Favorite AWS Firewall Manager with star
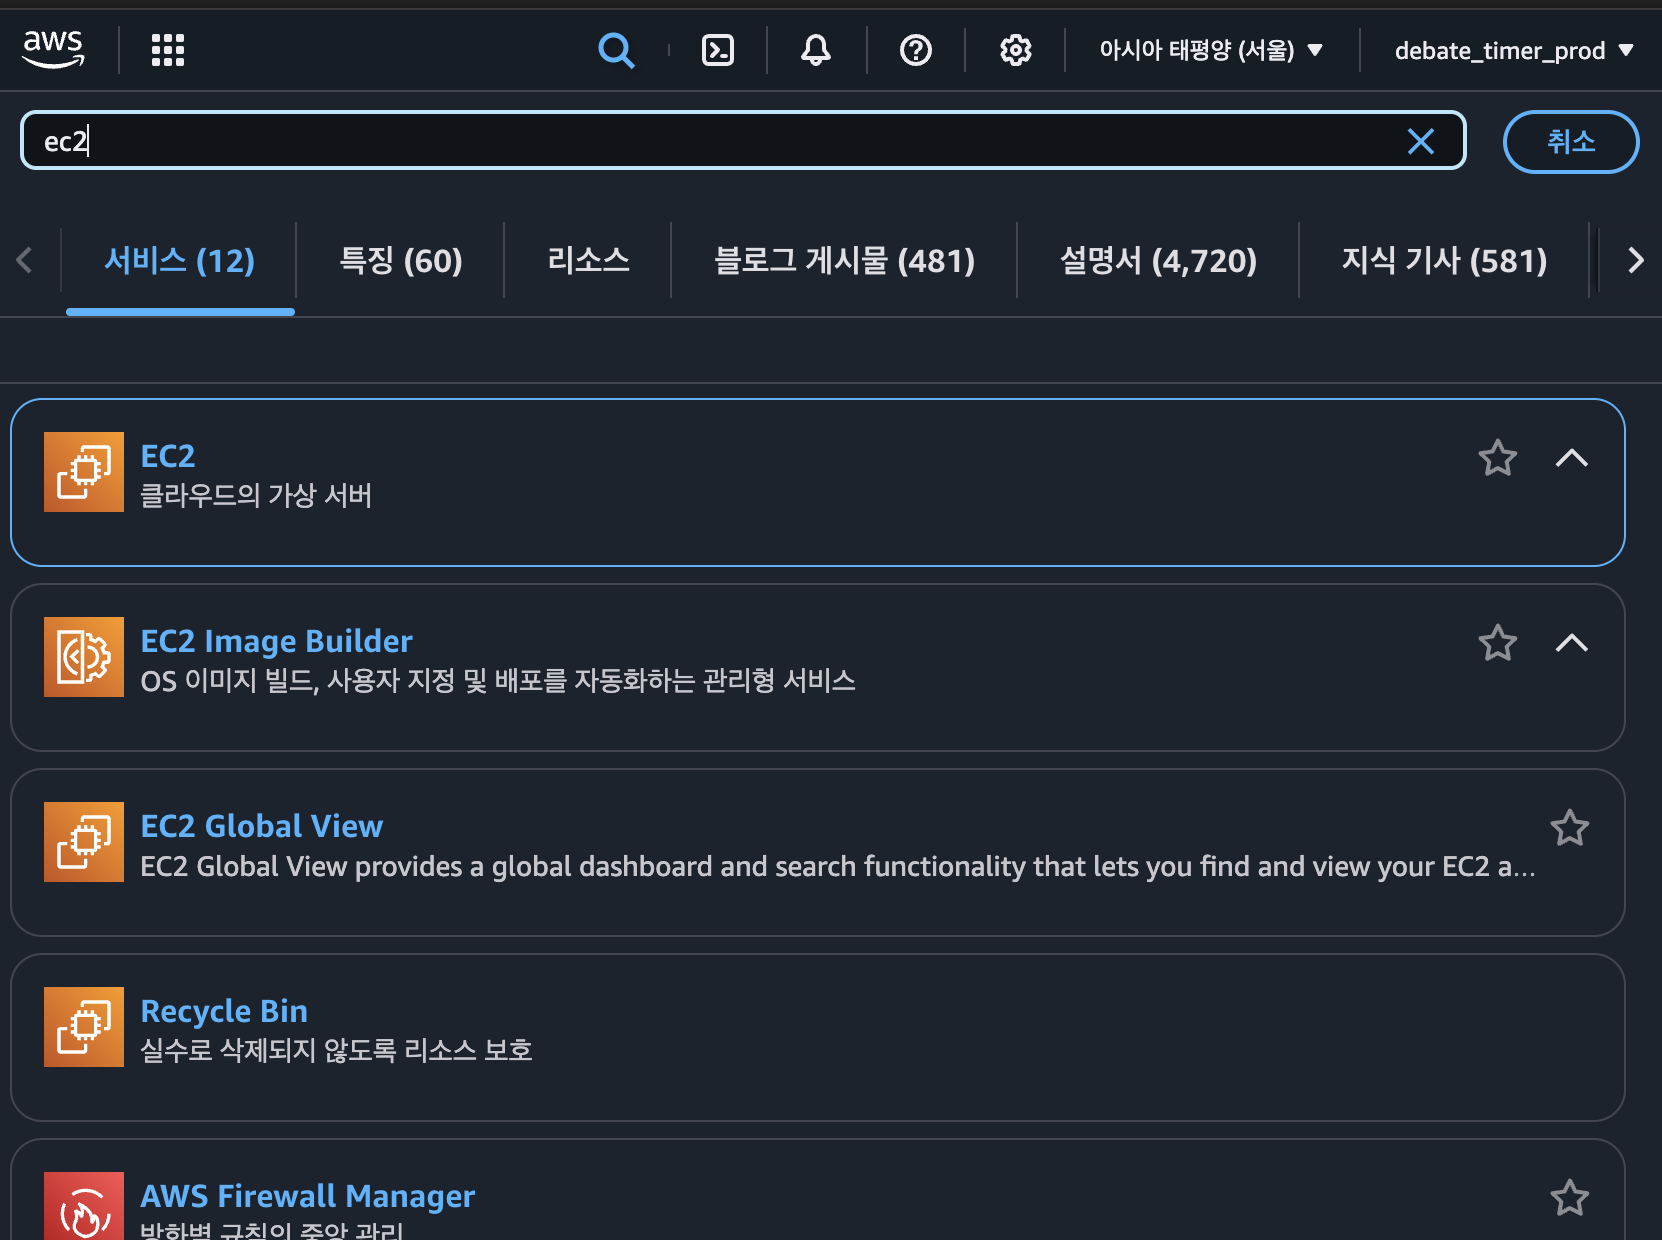Image resolution: width=1662 pixels, height=1240 pixels. tap(1570, 1198)
